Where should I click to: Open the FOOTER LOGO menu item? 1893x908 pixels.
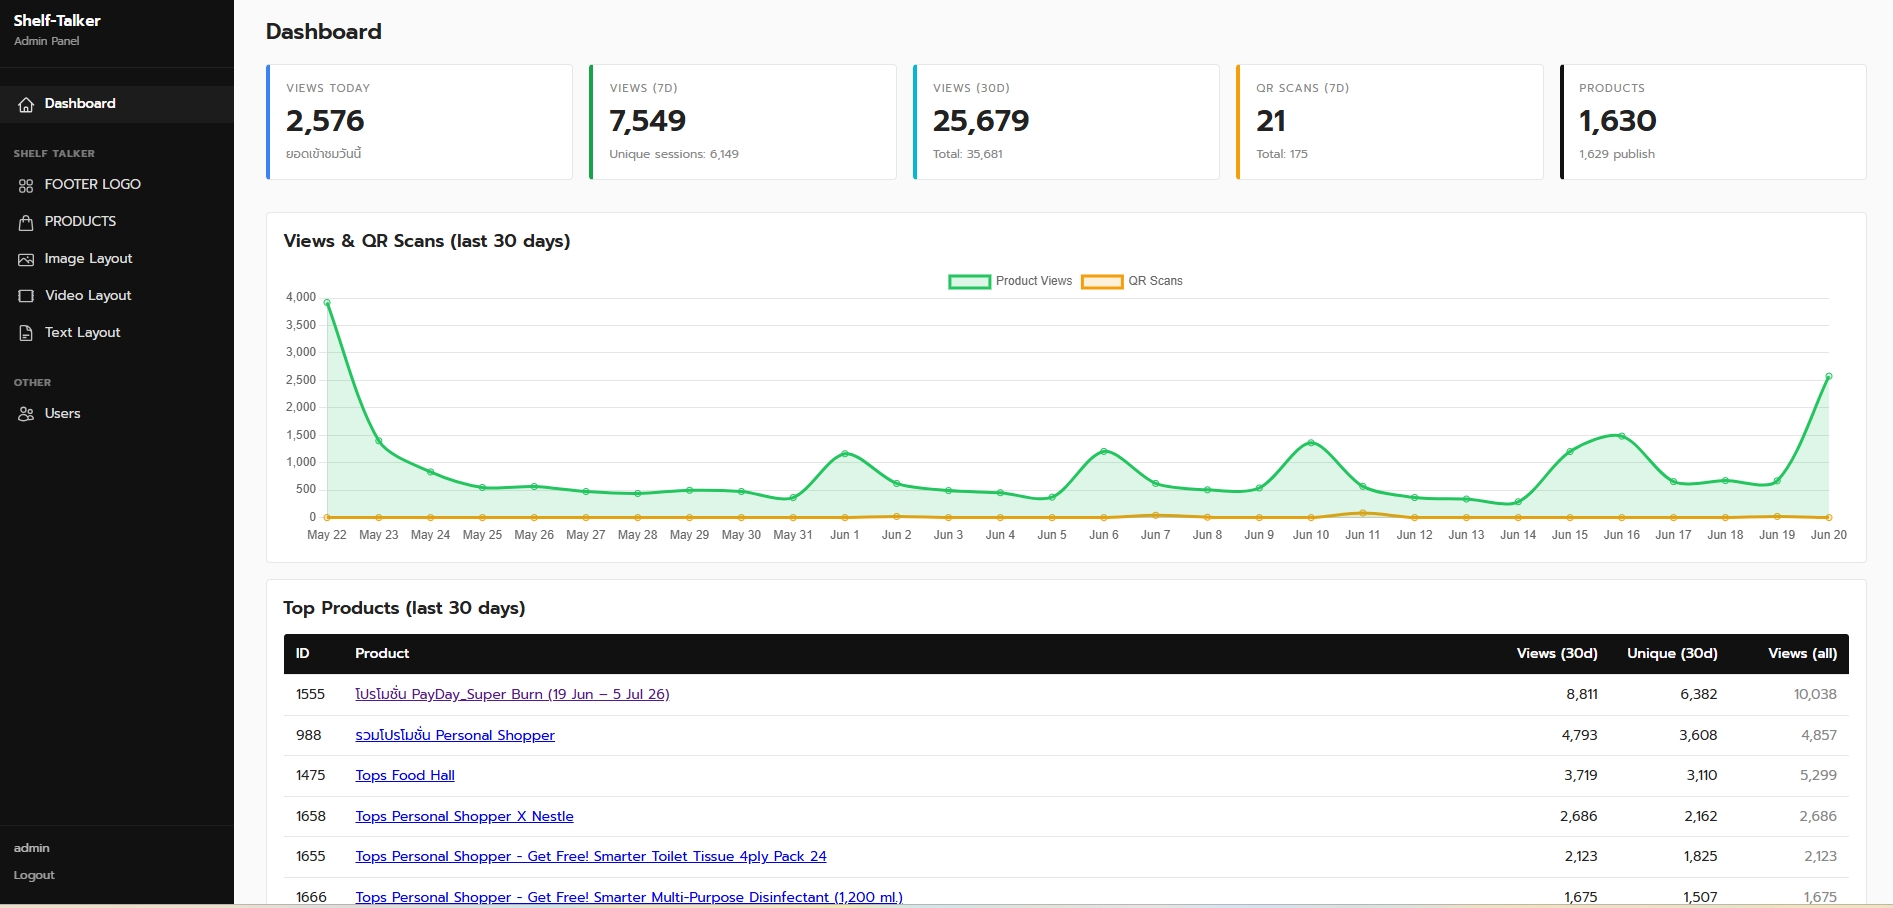click(117, 185)
